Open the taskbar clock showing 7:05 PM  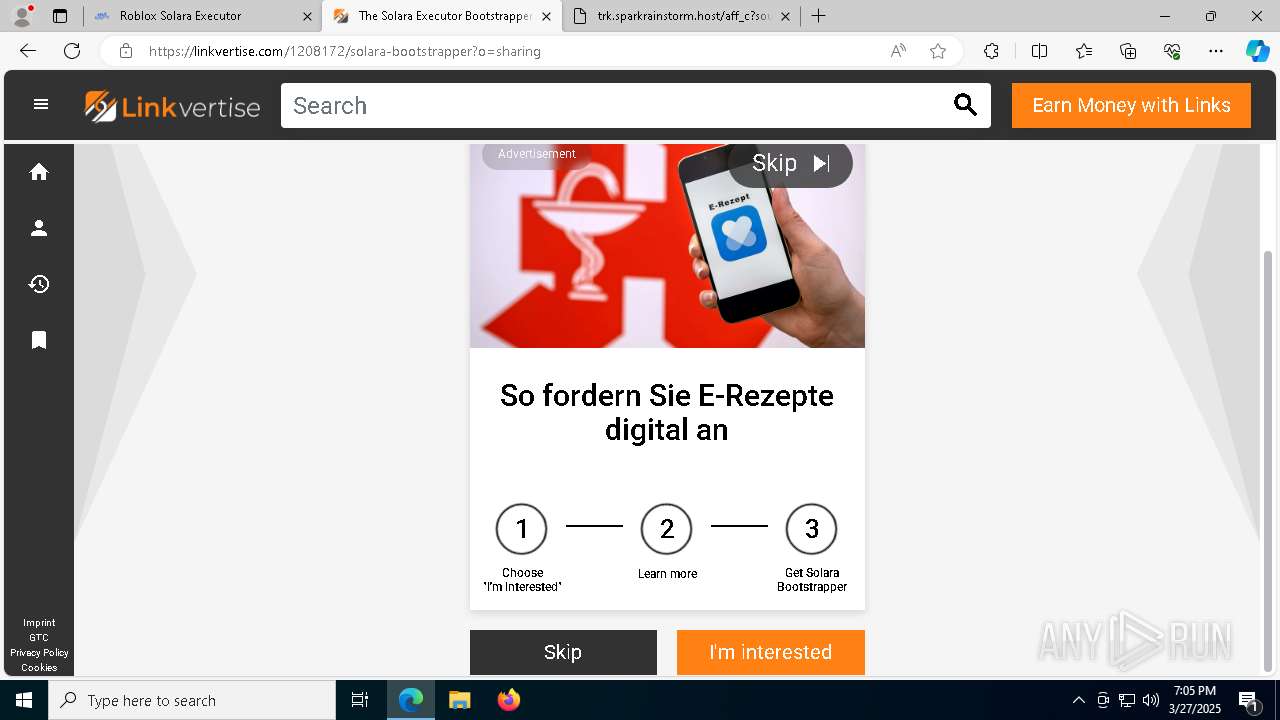1195,700
